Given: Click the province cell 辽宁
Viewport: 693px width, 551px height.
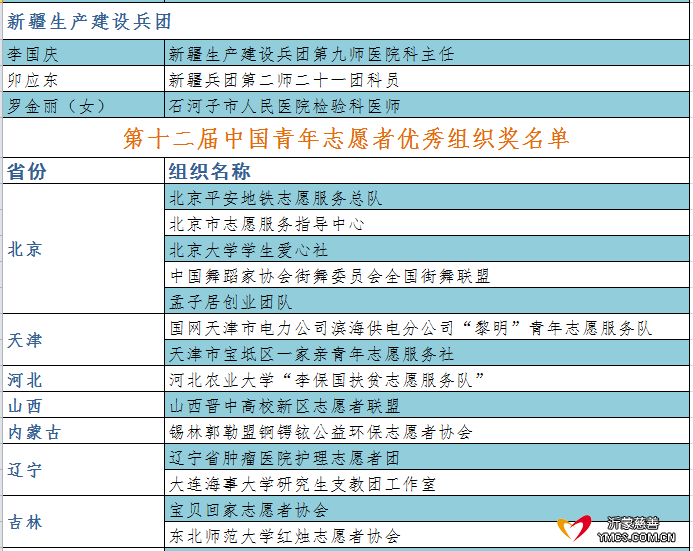Looking at the screenshot, I should [x=84, y=470].
